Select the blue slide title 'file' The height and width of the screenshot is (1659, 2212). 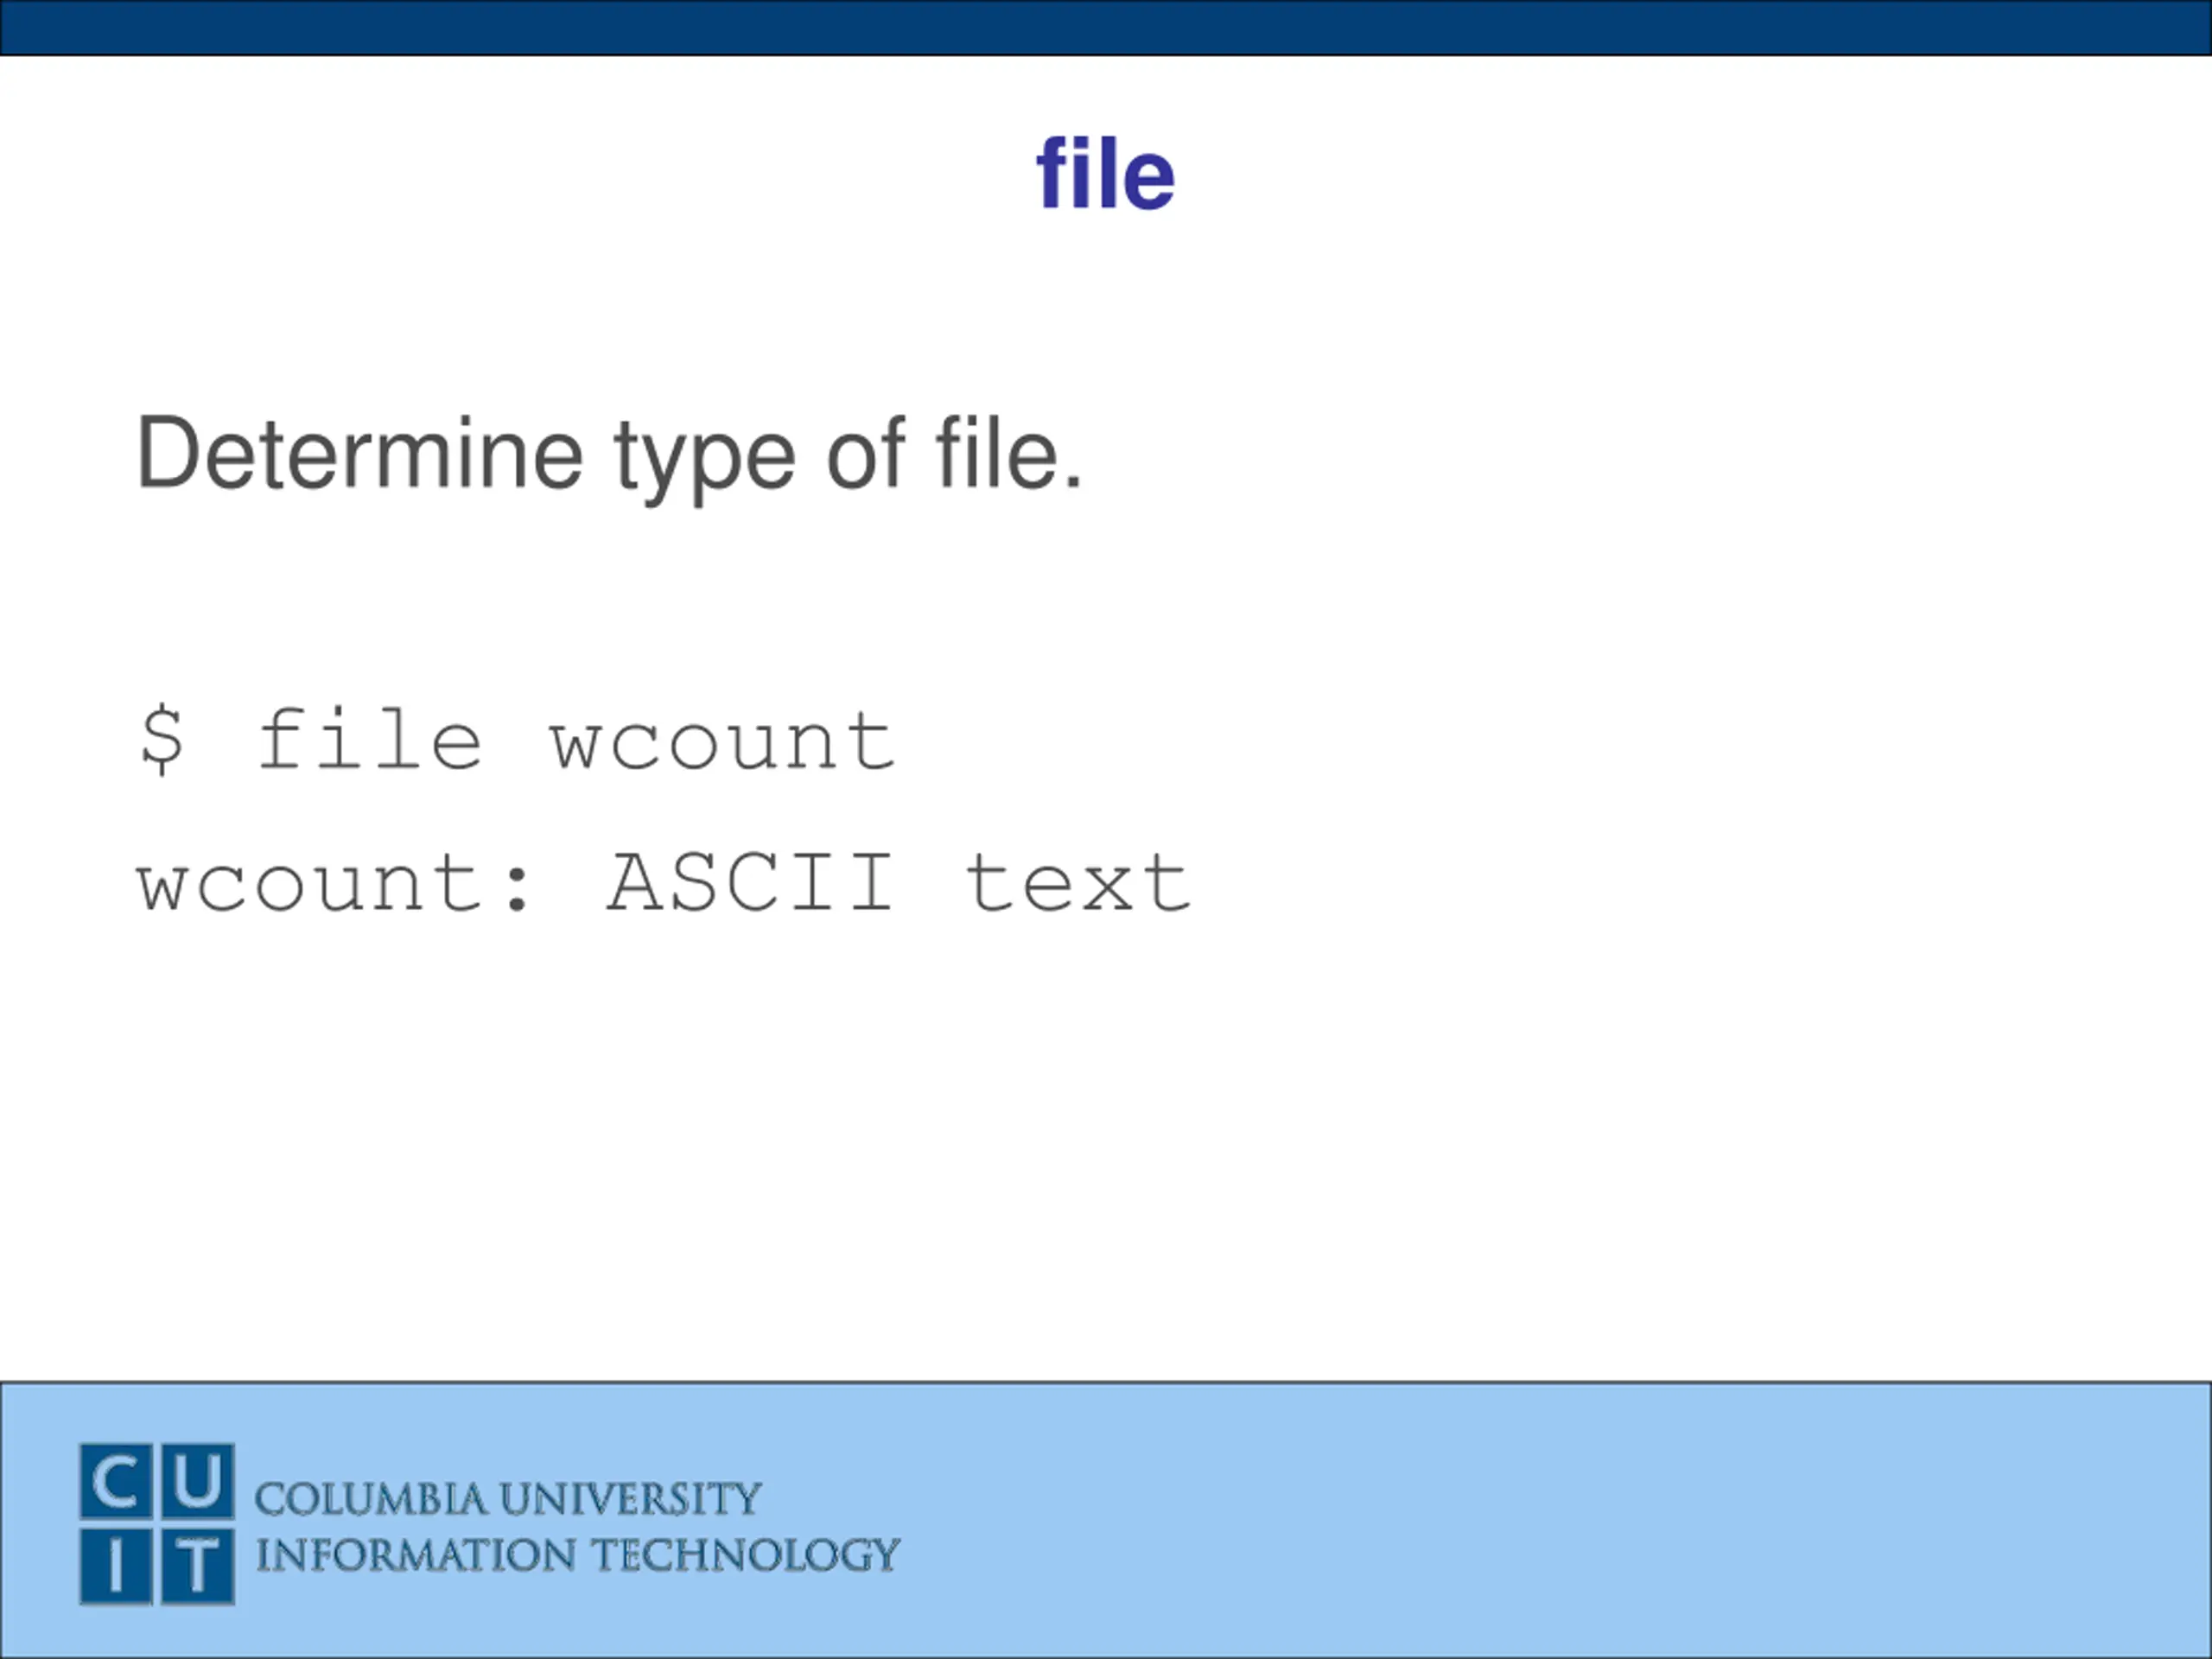1105,173
